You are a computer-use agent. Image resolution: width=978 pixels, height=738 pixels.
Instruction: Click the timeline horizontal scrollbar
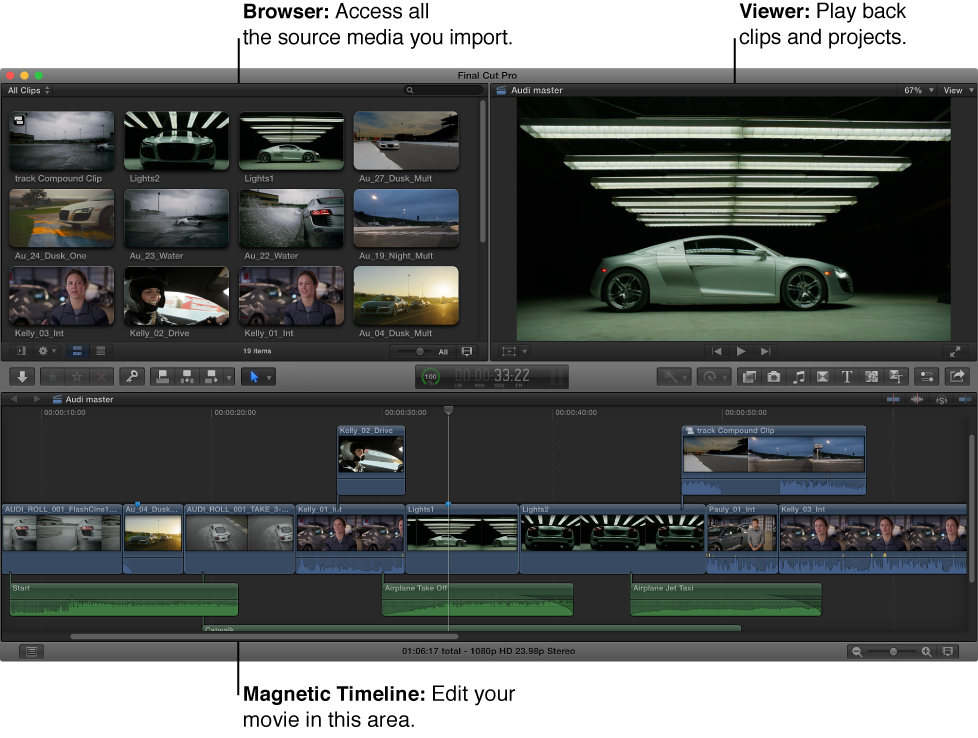pos(264,637)
